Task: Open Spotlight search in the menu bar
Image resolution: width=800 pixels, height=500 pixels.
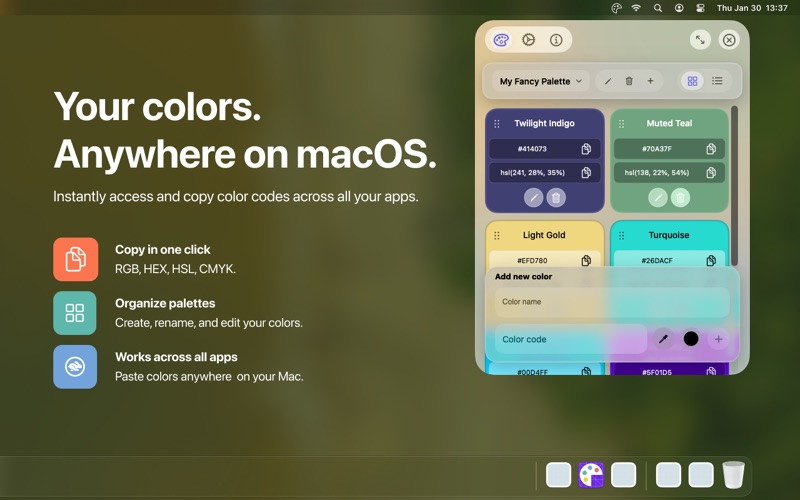Action: click(x=658, y=8)
